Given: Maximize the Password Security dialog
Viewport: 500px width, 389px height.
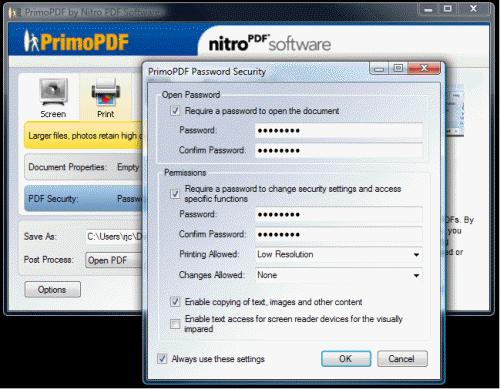Looking at the screenshot, I should tap(398, 68).
